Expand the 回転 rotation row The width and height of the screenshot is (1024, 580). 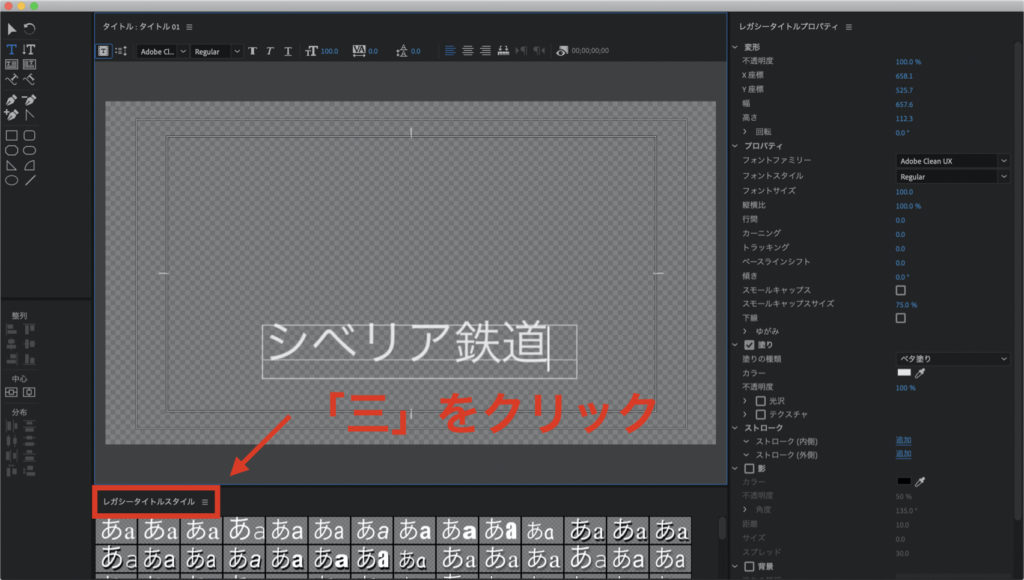click(745, 132)
